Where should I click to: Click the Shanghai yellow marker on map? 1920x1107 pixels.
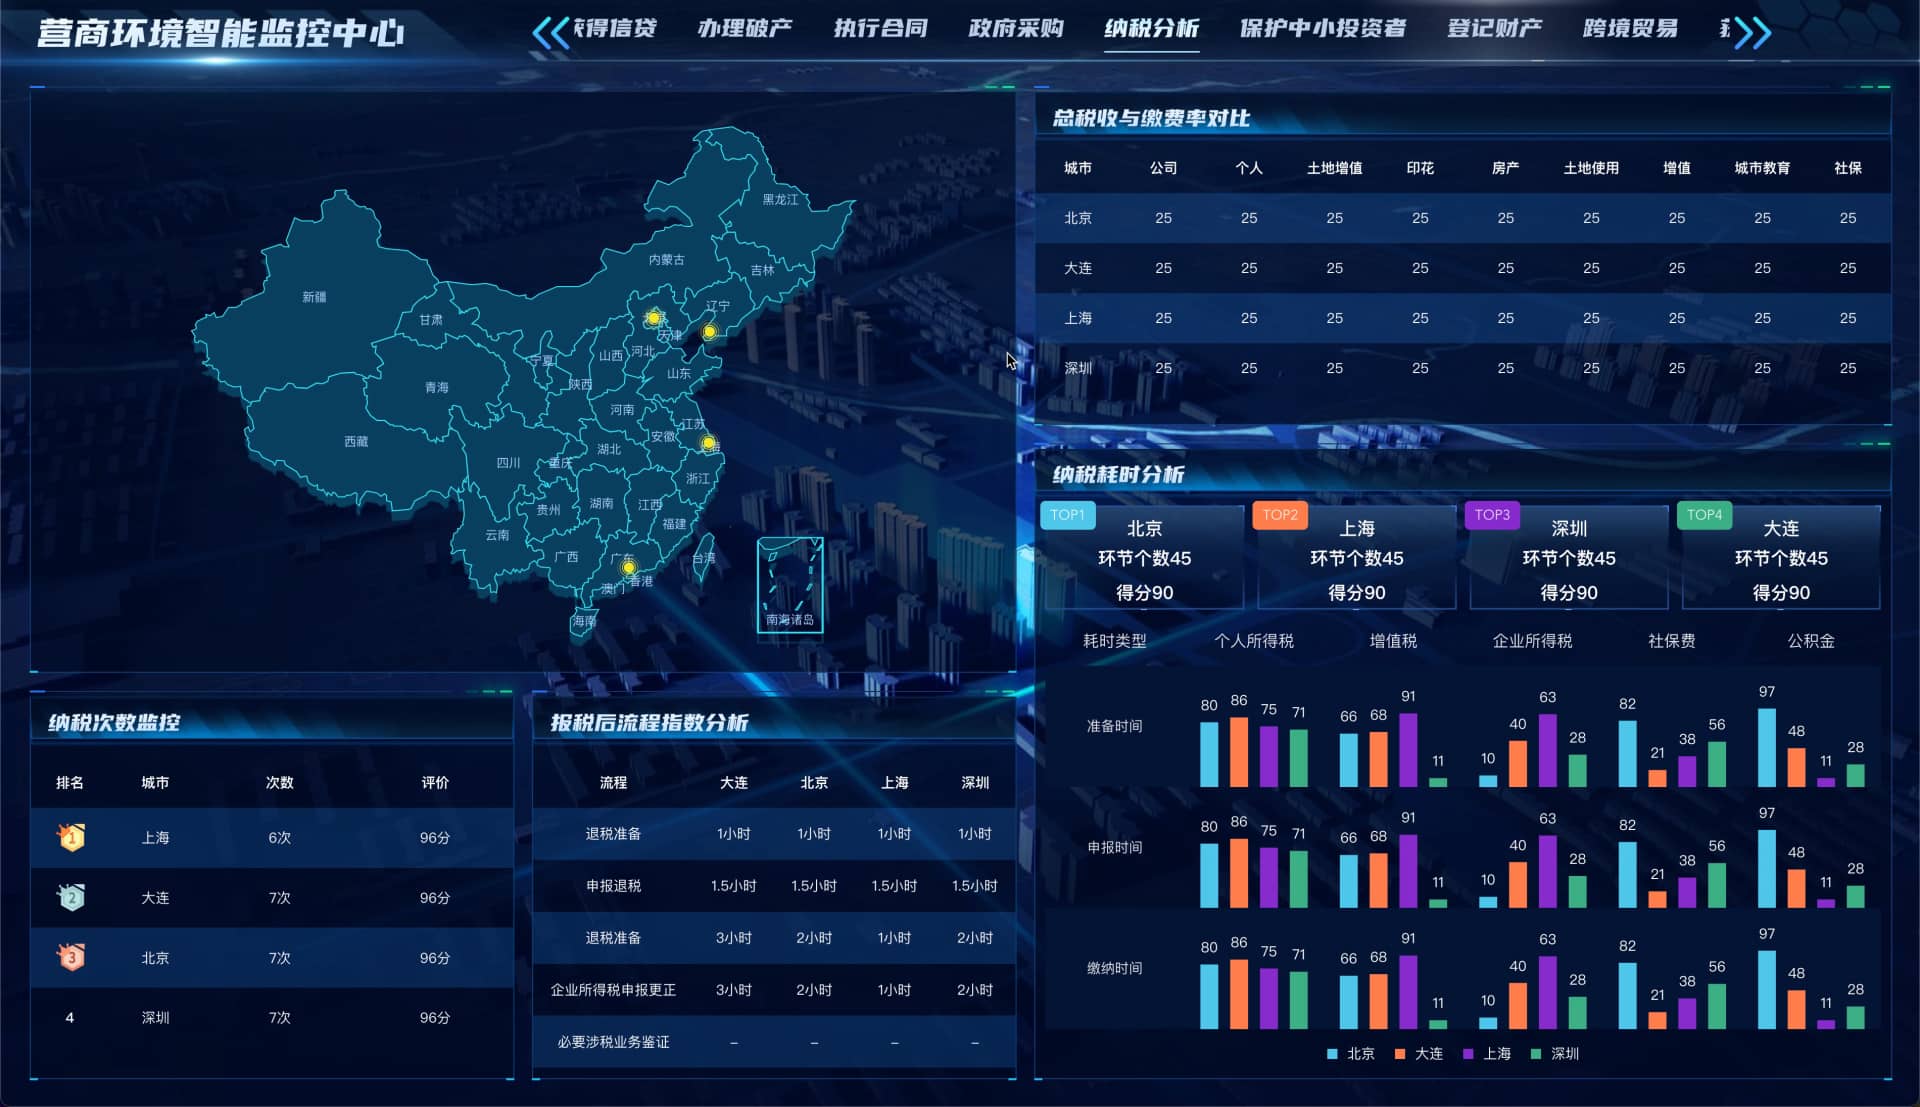pos(708,442)
